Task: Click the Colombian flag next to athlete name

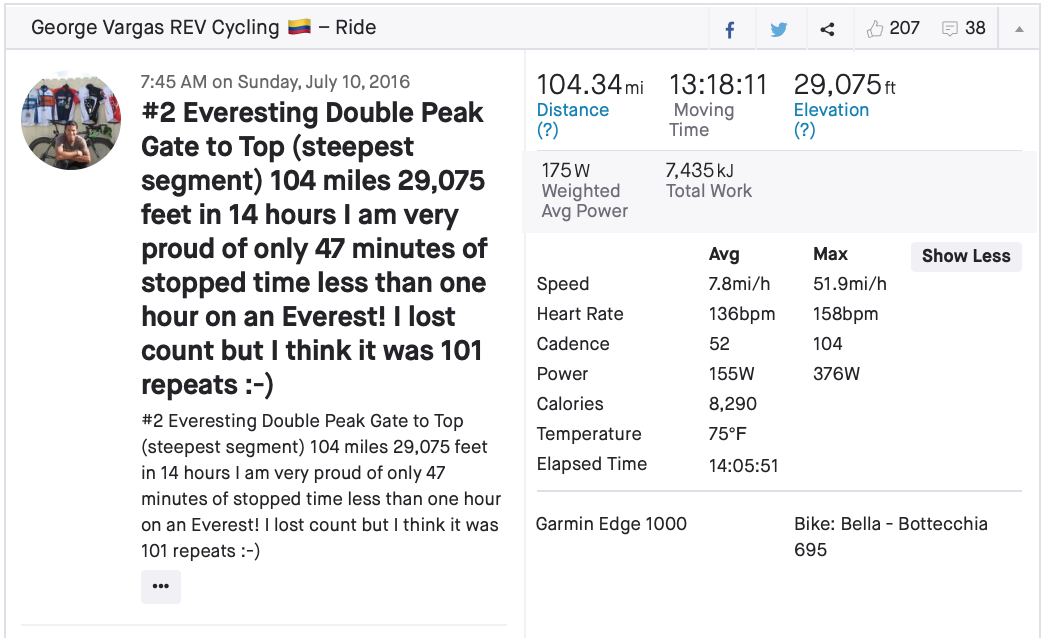Action: [299, 28]
